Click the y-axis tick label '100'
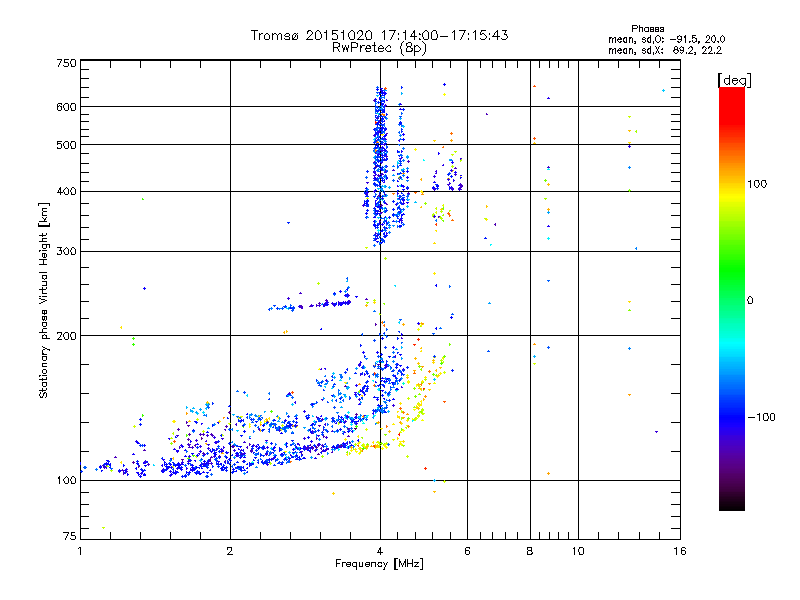Screen dimensions: 800x600 tap(67, 481)
